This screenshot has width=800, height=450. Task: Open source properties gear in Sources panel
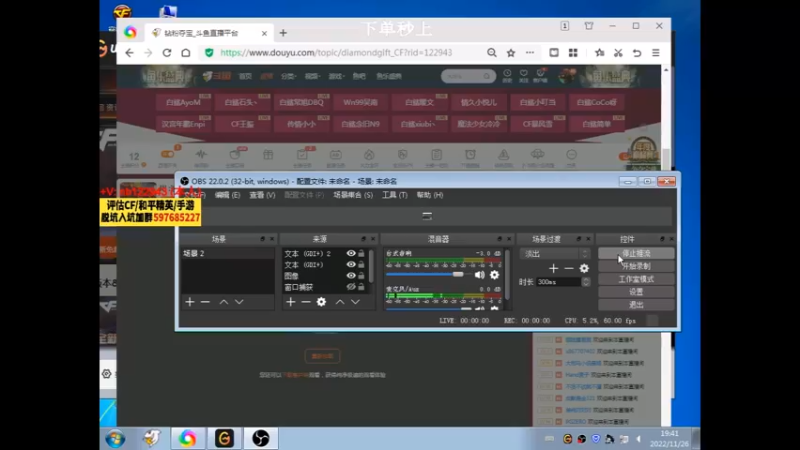(x=321, y=302)
